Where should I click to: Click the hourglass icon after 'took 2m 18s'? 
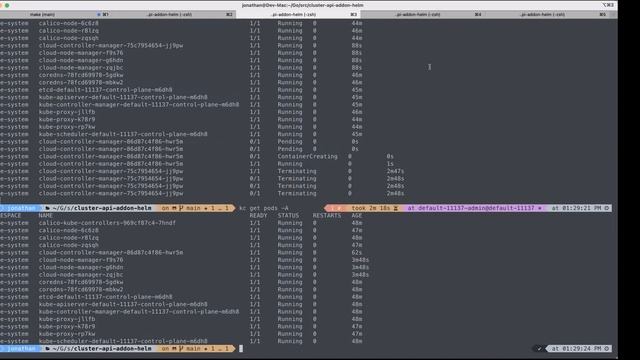pos(396,208)
